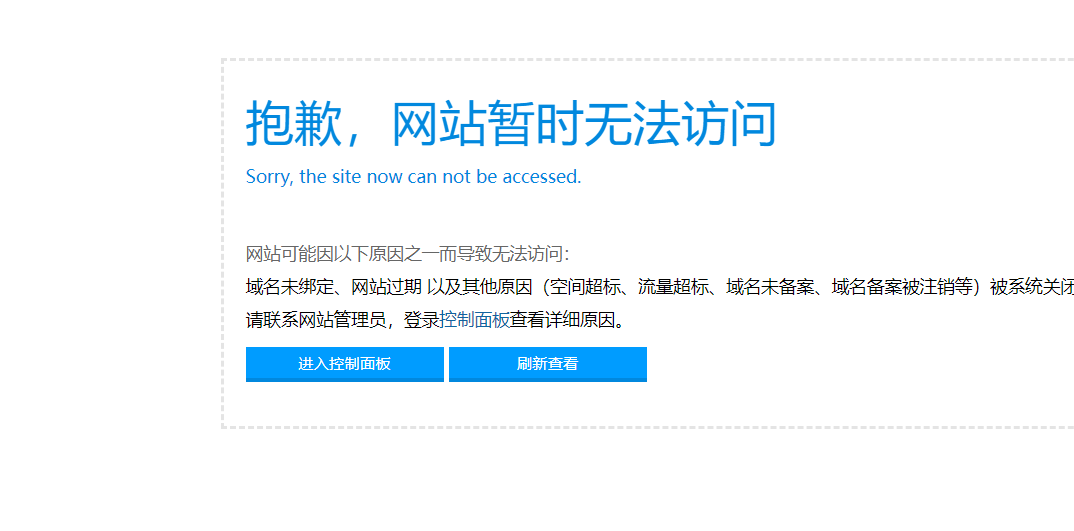
Task: Select the text 网站过期
Action: coord(386,287)
